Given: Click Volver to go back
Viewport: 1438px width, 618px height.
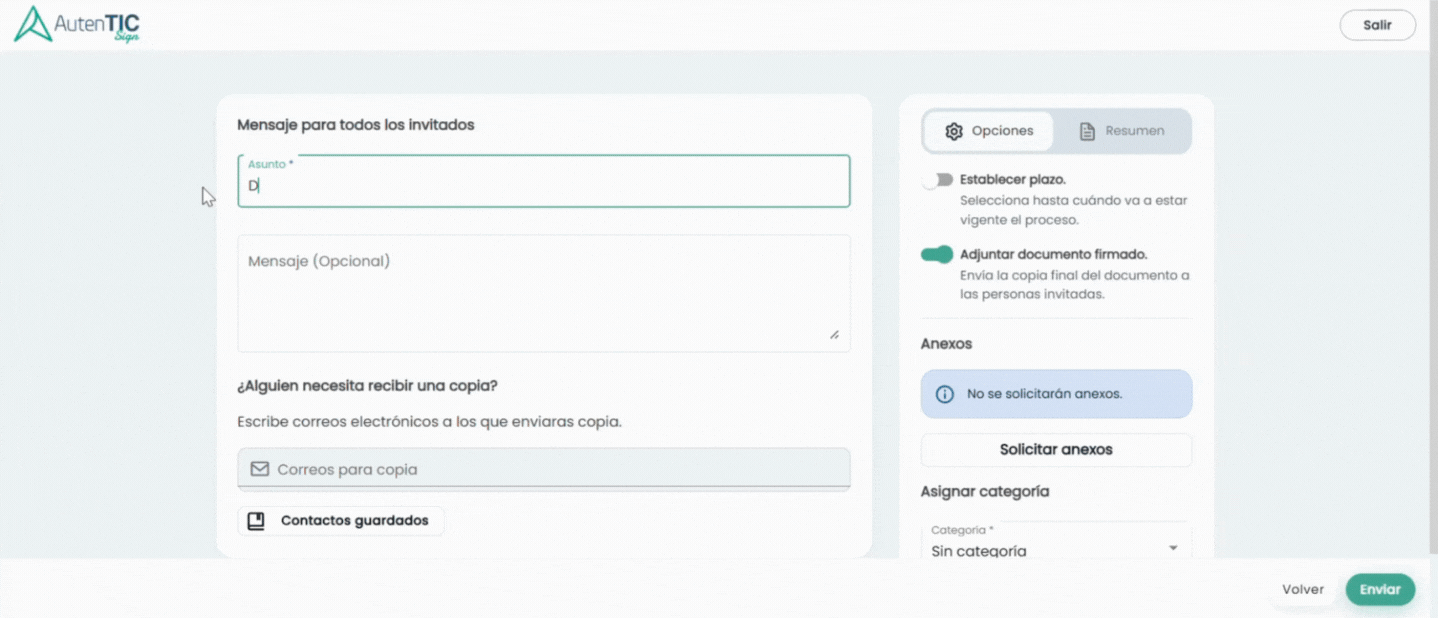Looking at the screenshot, I should pyautogui.click(x=1302, y=590).
